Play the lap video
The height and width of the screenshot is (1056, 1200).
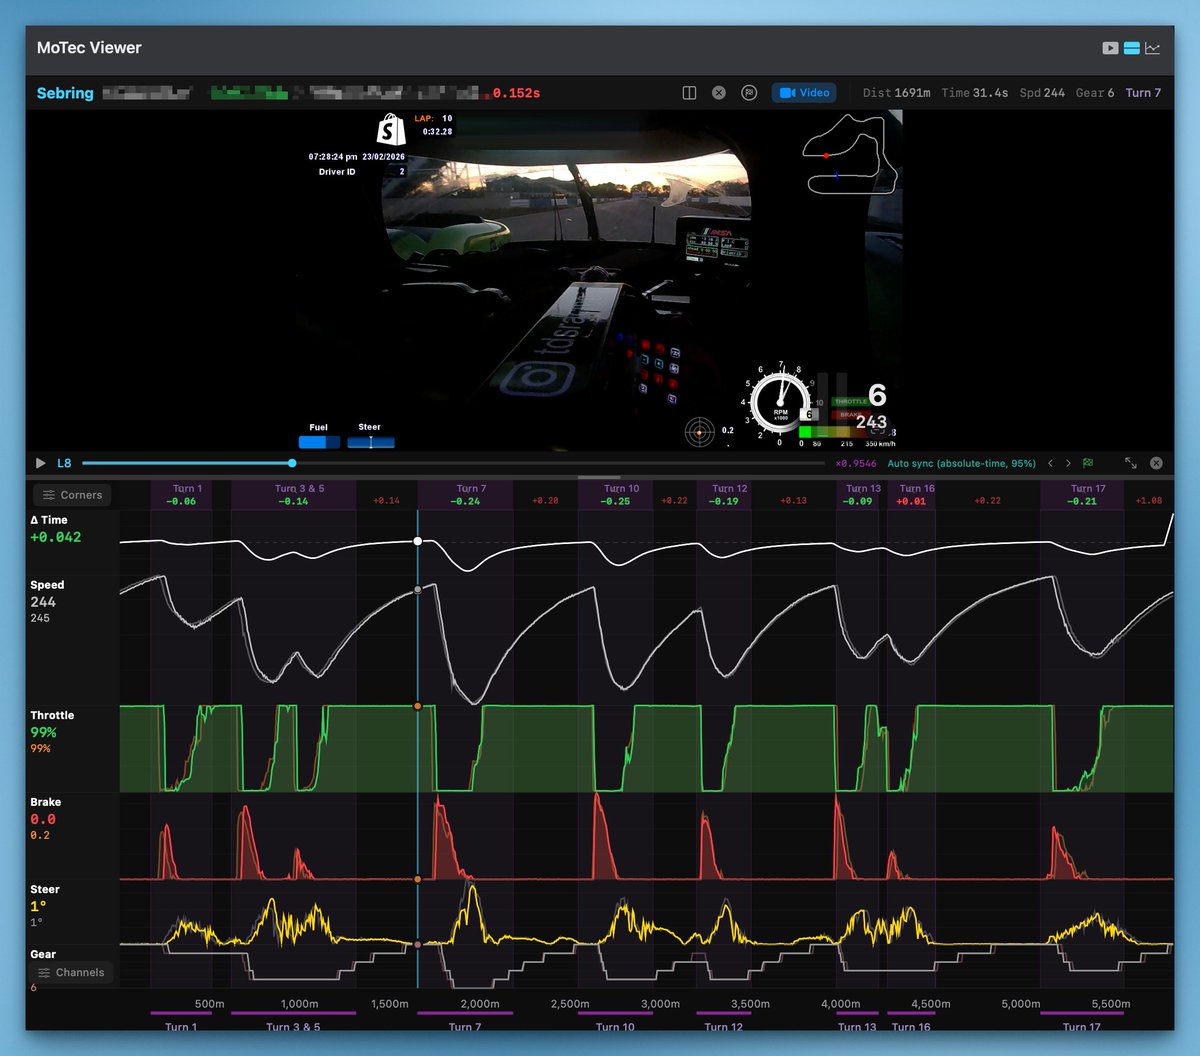coord(41,463)
